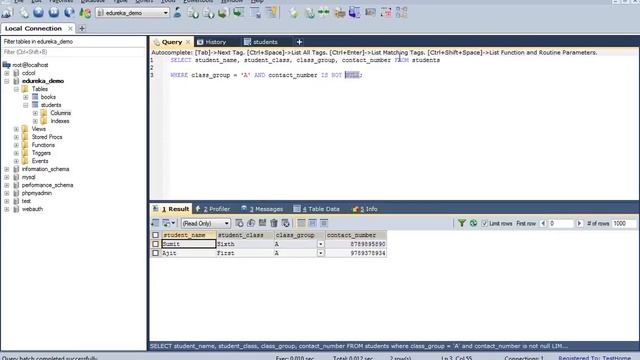Switch result to grid view icon
Image resolution: width=640 pixels, height=360 pixels.
coord(301,223)
